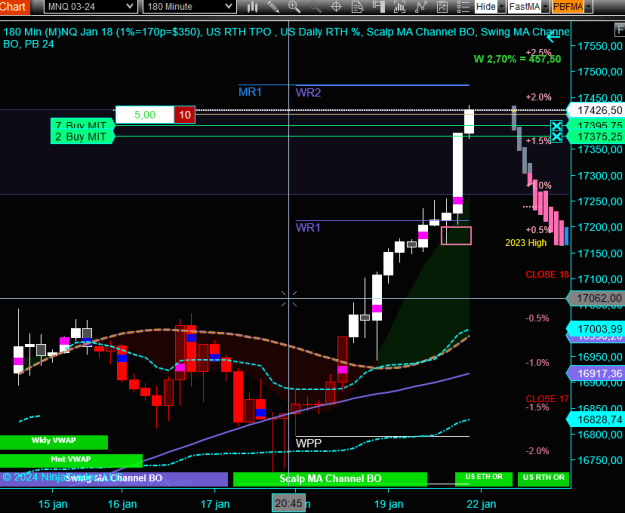Click the greyed Zoom Out magnifier
Viewport: 625px width, 513px height.
coord(315,6)
